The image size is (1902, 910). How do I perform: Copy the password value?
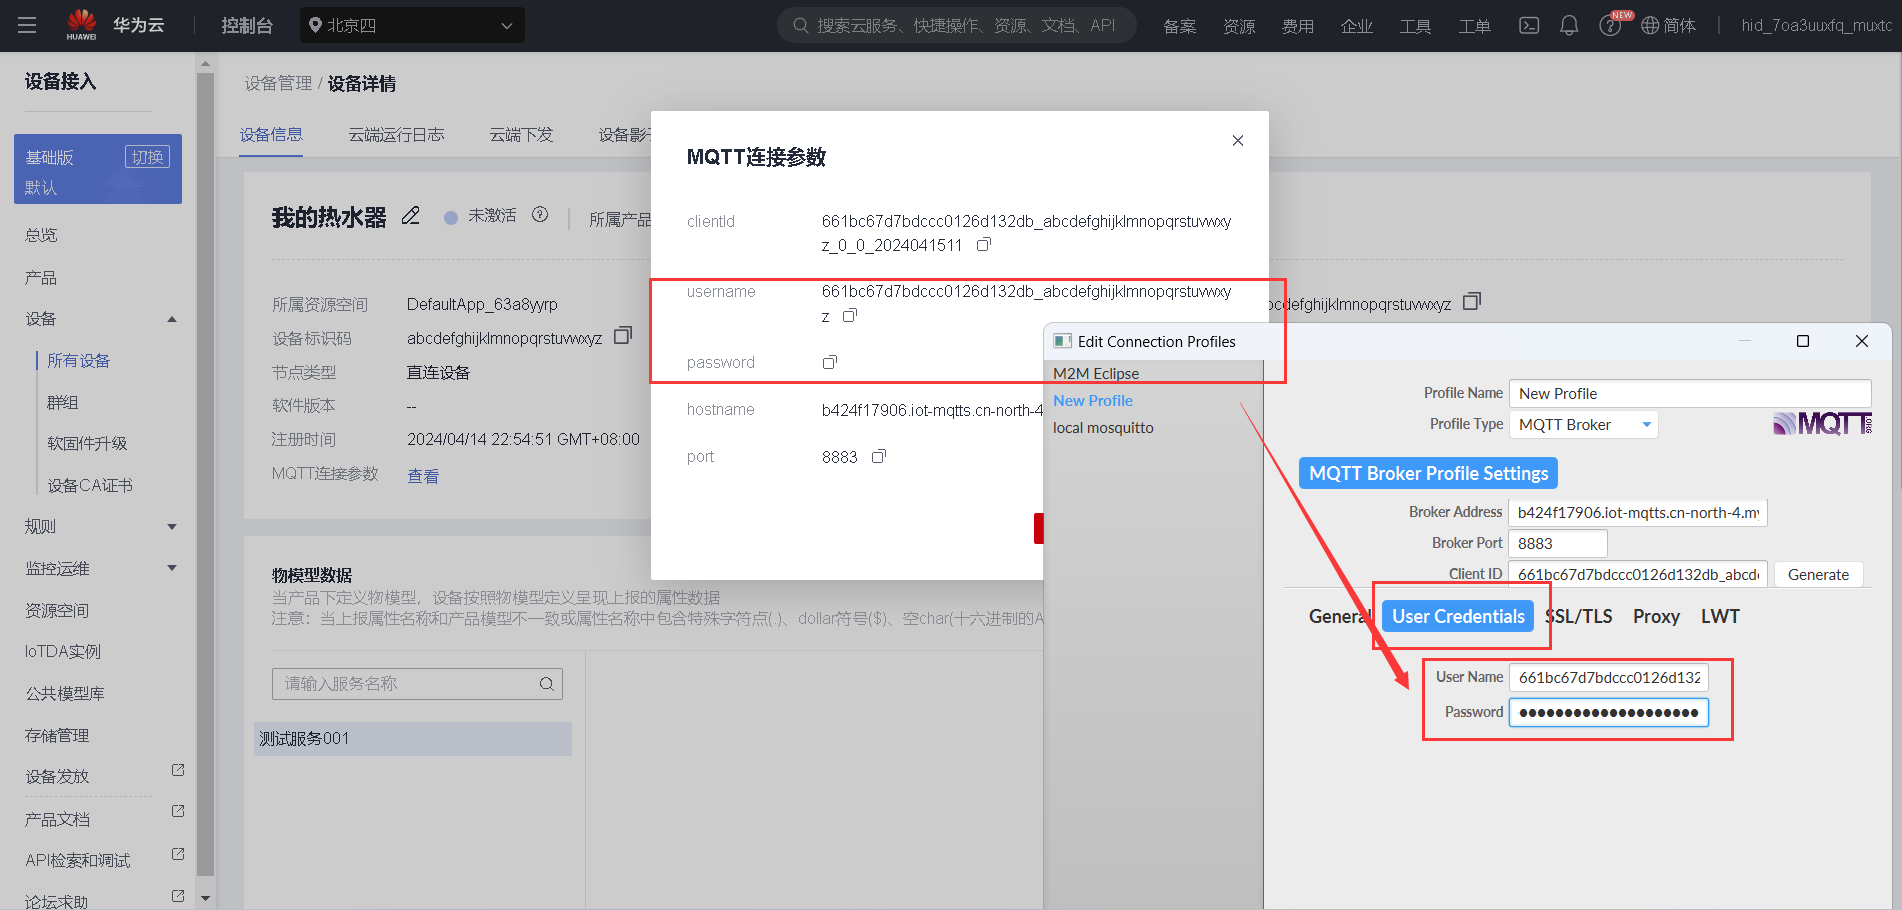click(830, 362)
